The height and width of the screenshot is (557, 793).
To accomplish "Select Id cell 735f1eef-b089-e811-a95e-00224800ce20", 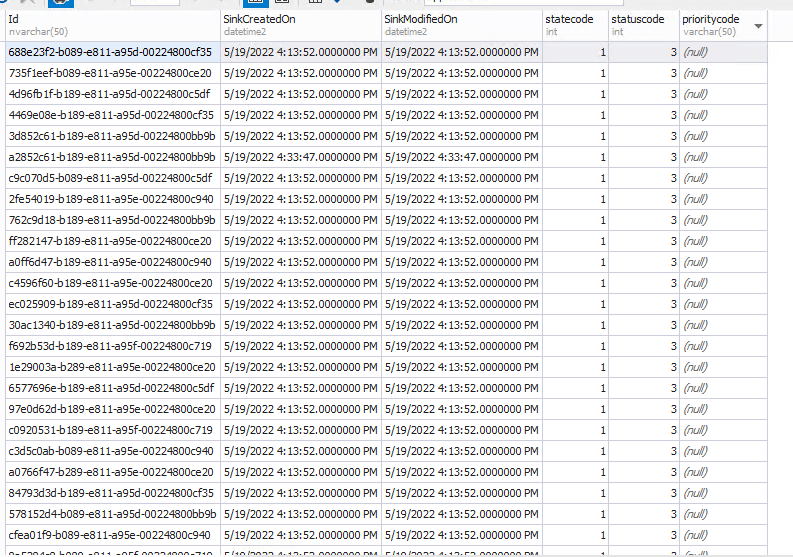I will click(x=113, y=73).
